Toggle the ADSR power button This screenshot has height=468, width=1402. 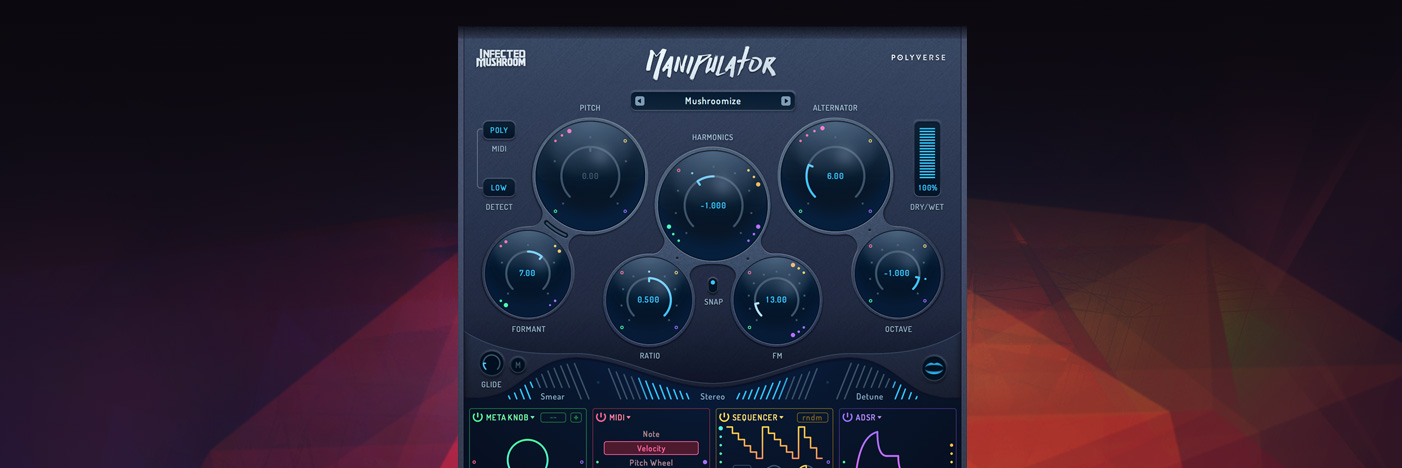pos(847,417)
